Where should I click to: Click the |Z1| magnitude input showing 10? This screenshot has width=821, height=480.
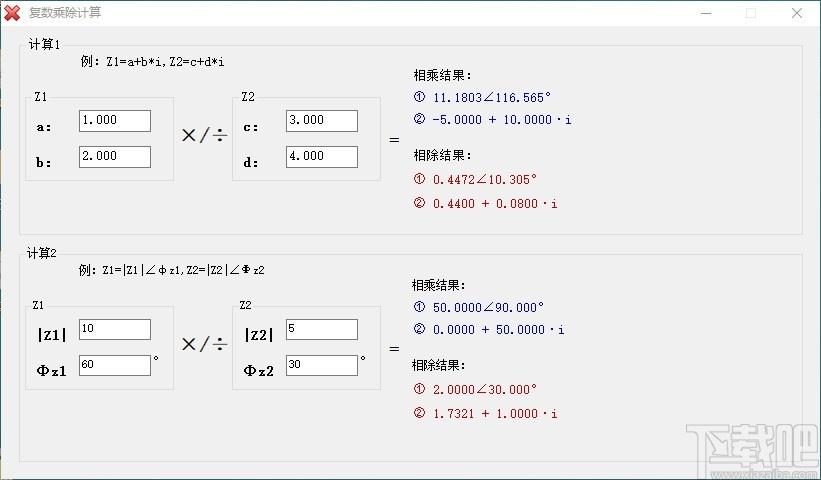(x=115, y=329)
